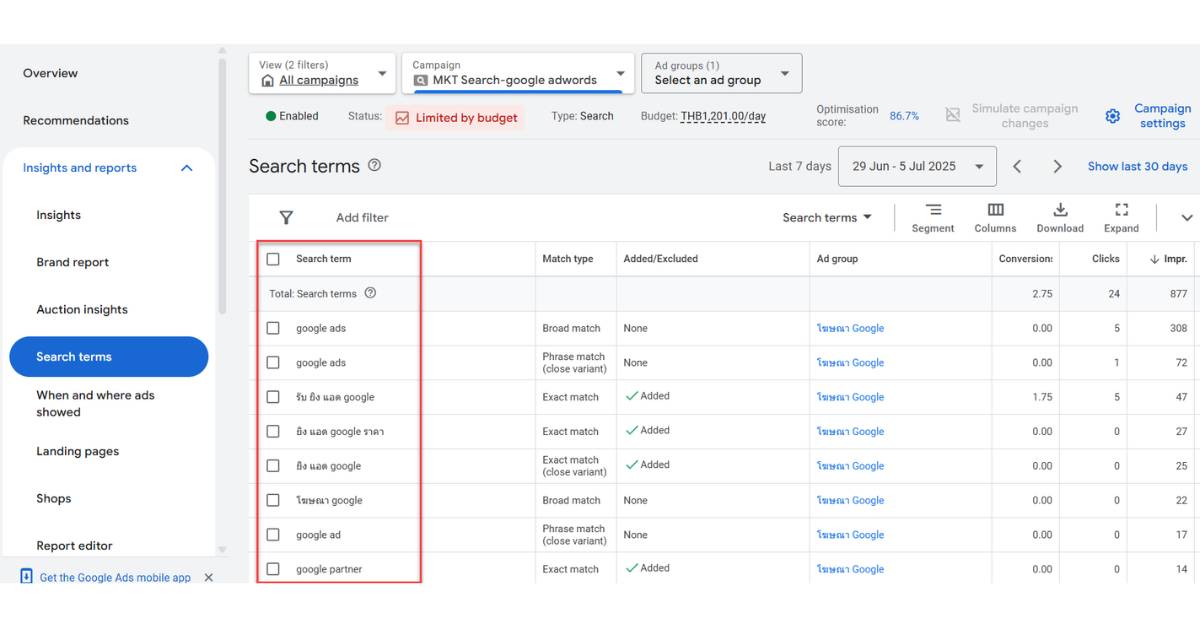Open the filter funnel icon
The image size is (1200, 627).
click(x=286, y=217)
